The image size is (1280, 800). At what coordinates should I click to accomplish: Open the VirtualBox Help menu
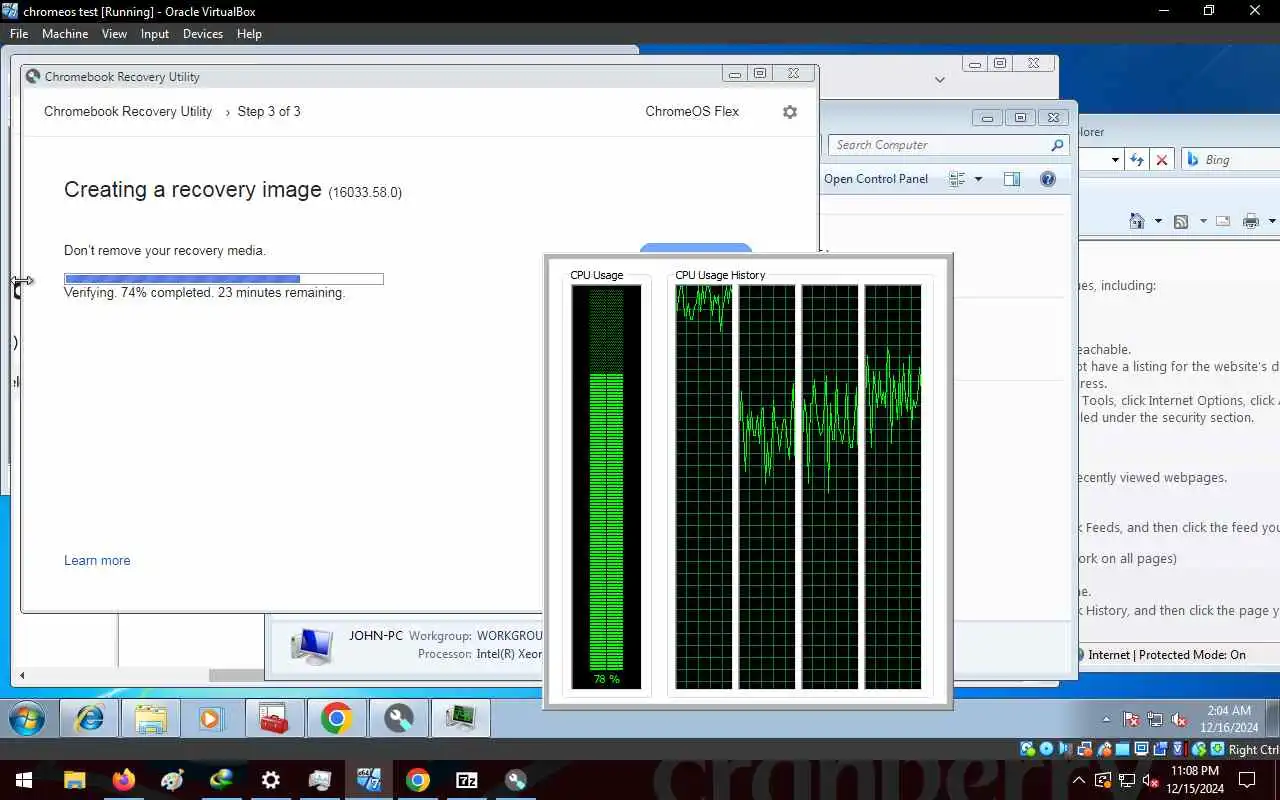click(249, 34)
